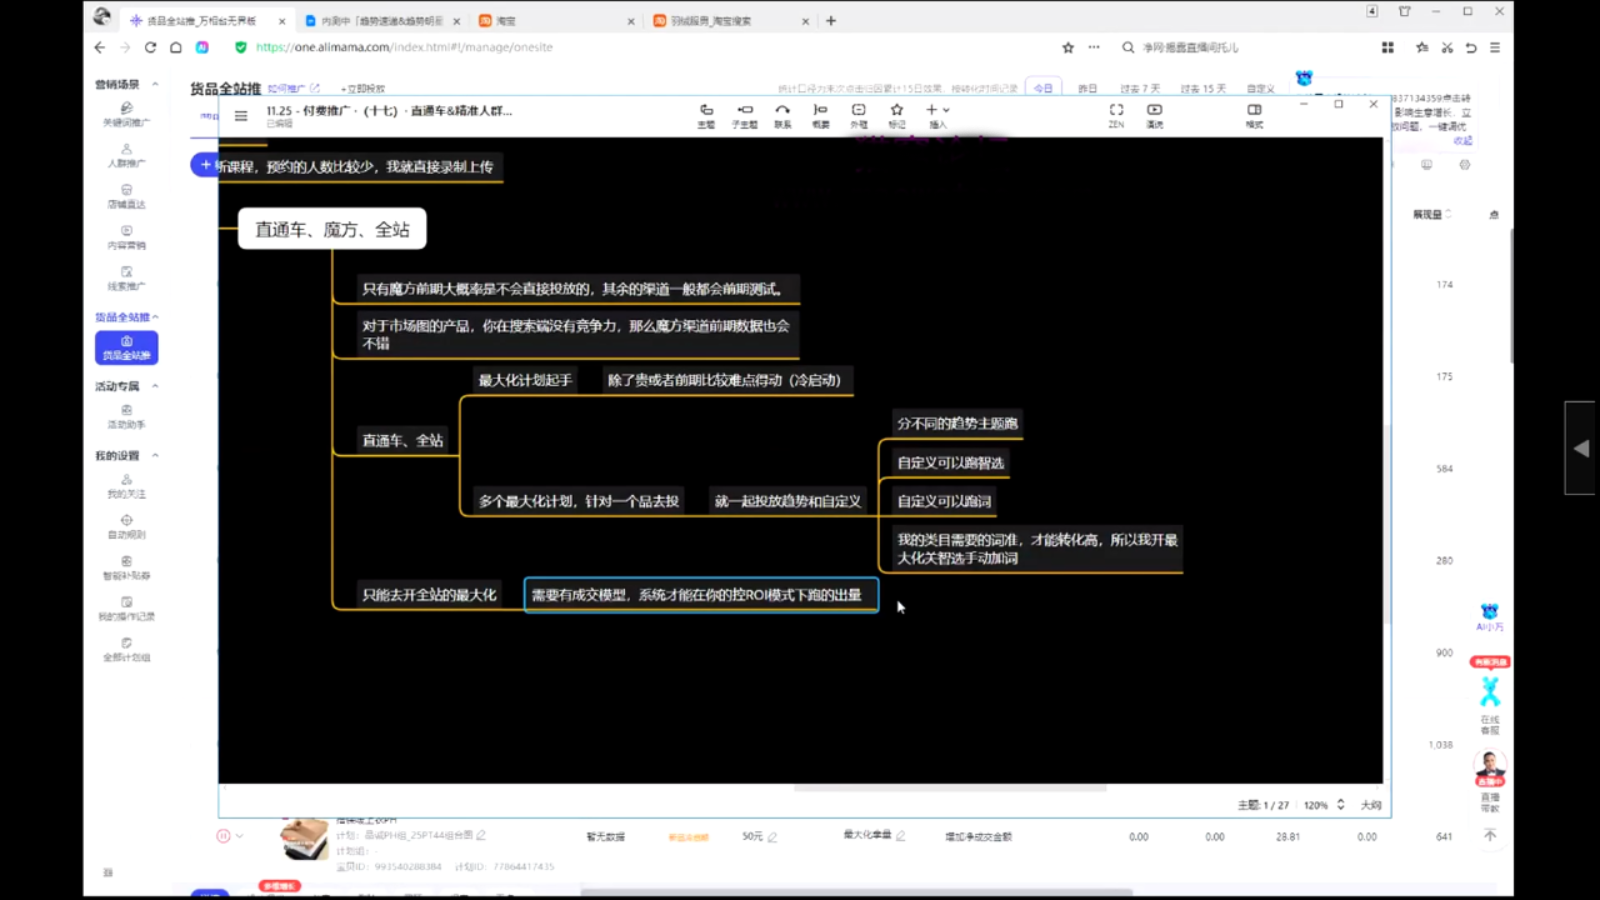Add a Subtopic (子主题) via the toolbar
The width and height of the screenshot is (1600, 900).
(x=745, y=114)
